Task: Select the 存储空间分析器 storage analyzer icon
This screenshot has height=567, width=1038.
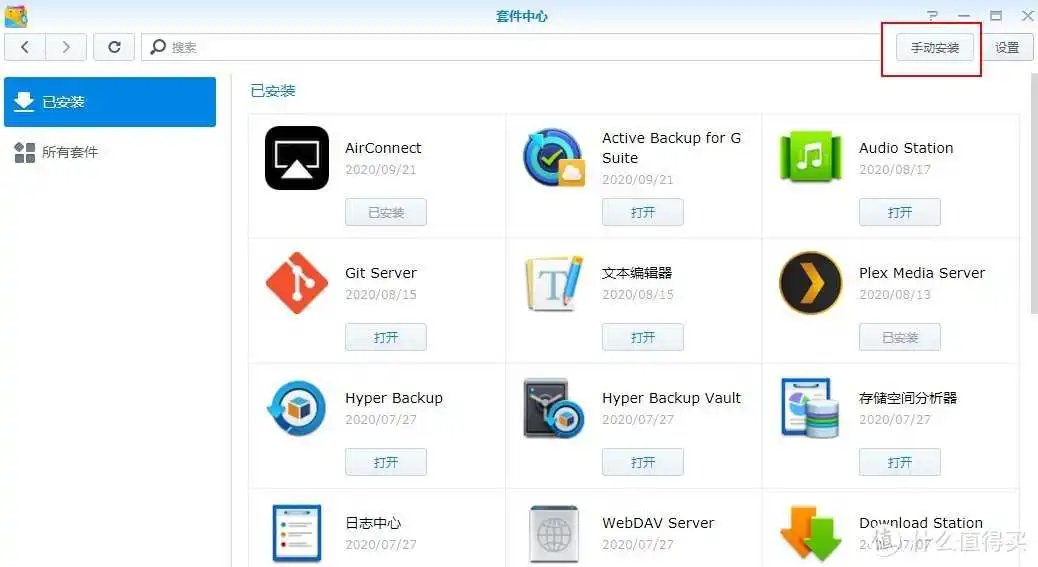Action: pyautogui.click(x=810, y=408)
